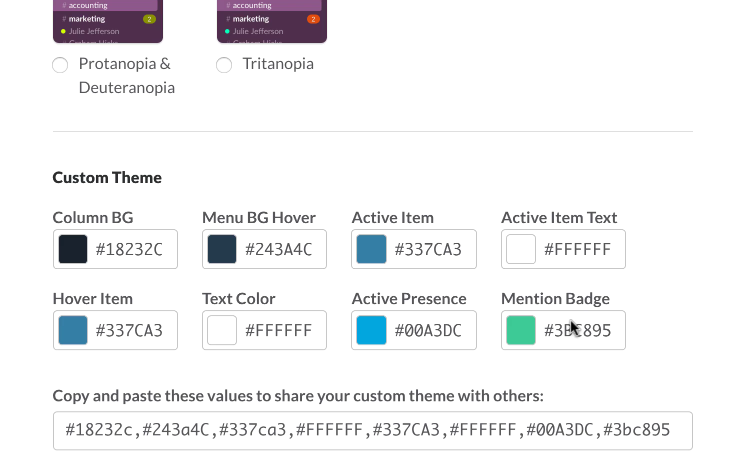Viewport: 733px width, 466px height.
Task: Open the Active Presence color swatch
Action: (372, 330)
